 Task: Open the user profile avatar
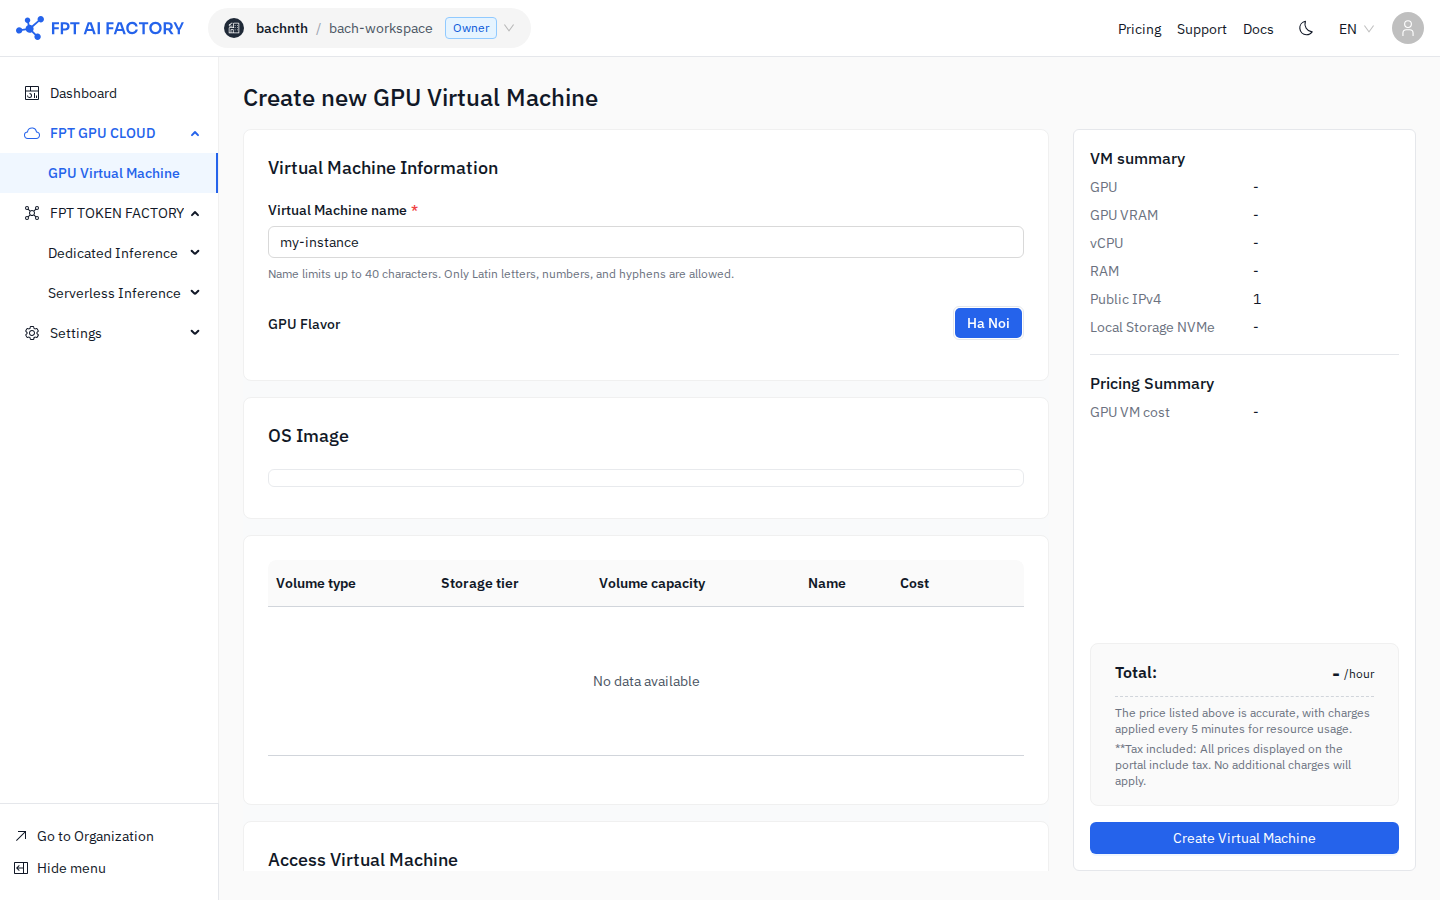tap(1408, 28)
